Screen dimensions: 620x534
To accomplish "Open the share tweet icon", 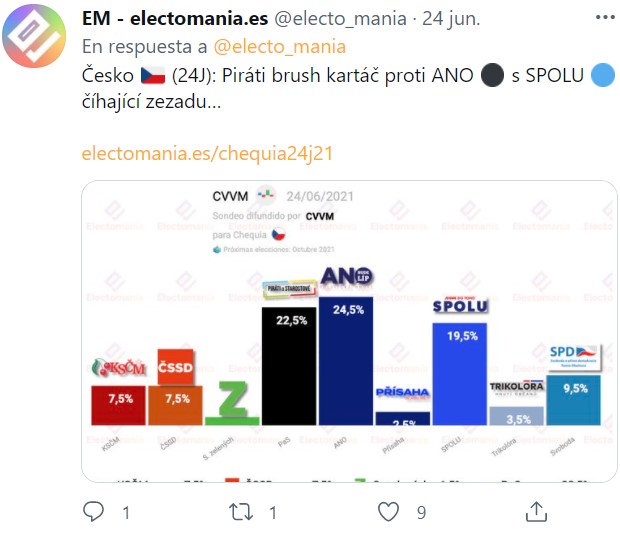I will pos(537,512).
